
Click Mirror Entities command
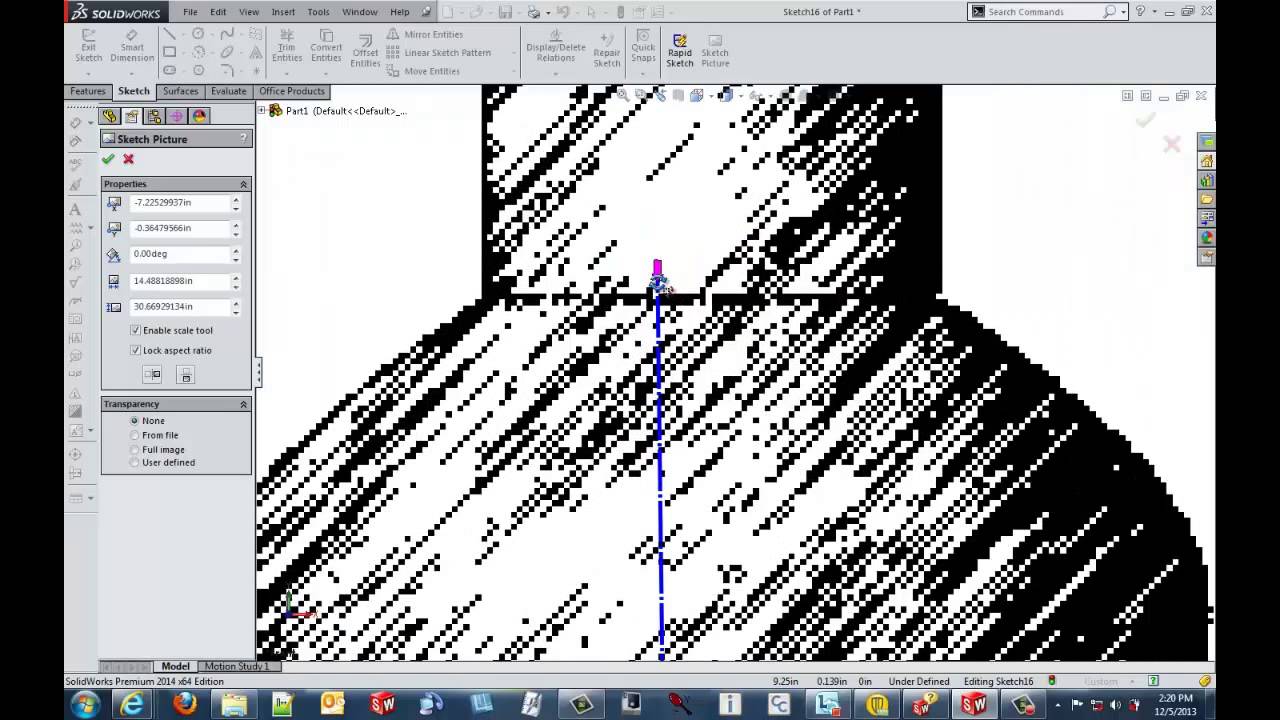click(x=425, y=34)
